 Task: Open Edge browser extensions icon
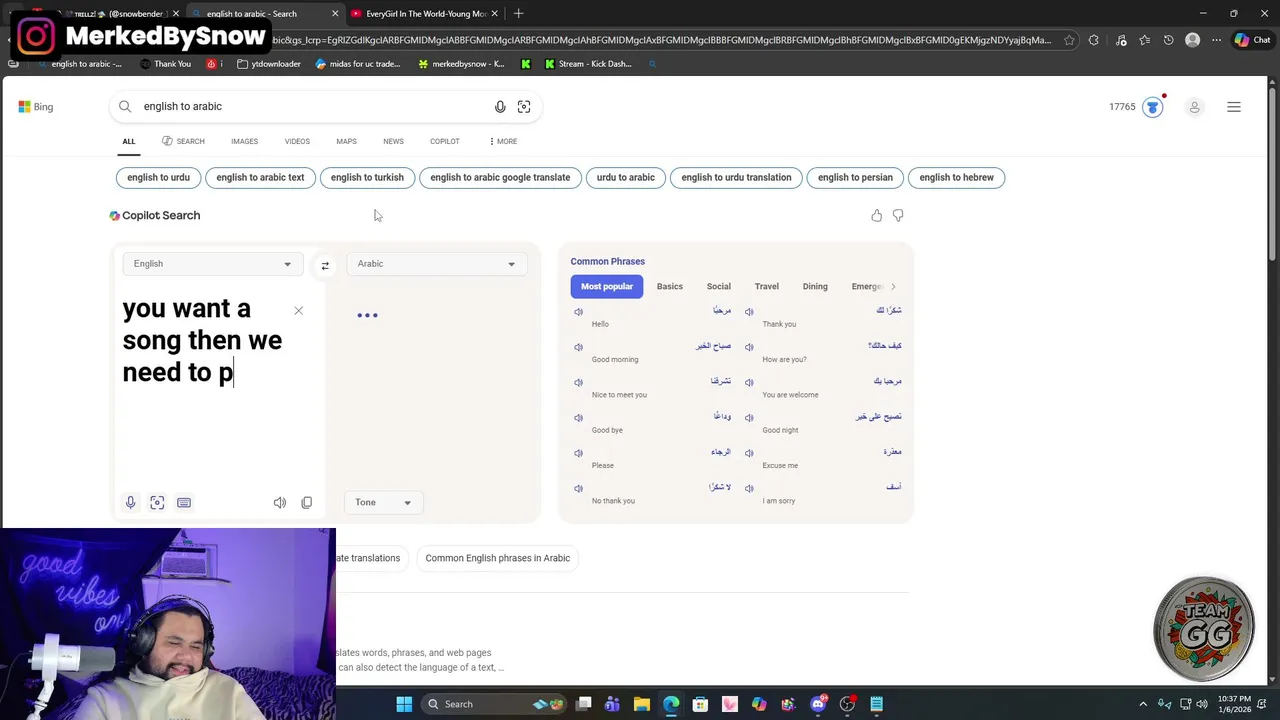(1093, 40)
